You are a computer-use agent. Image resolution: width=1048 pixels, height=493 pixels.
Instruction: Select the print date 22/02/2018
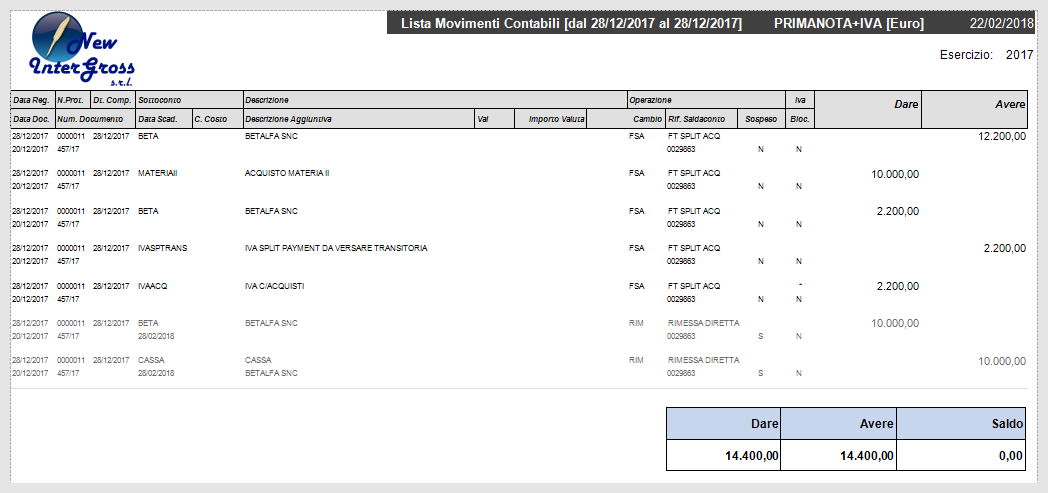[1001, 24]
